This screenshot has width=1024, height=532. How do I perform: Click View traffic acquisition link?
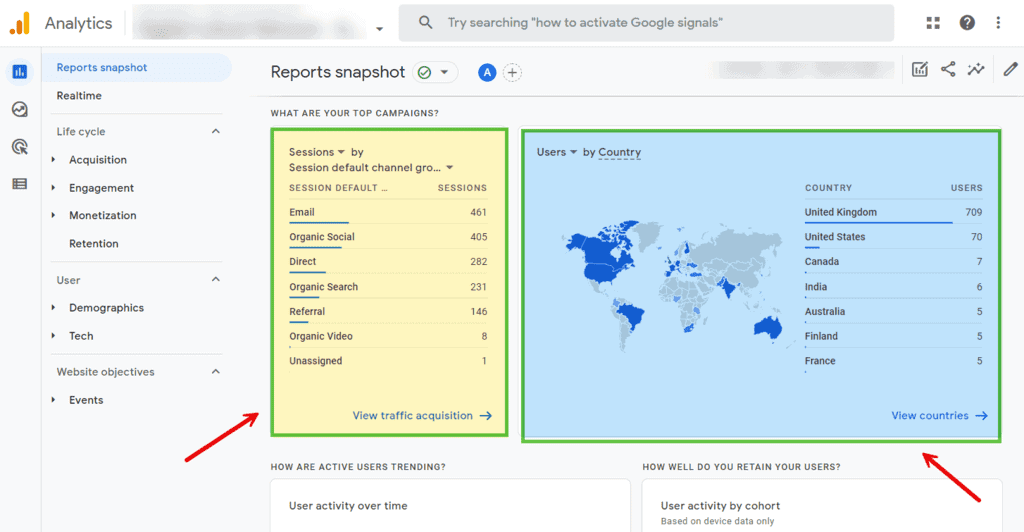[413, 416]
